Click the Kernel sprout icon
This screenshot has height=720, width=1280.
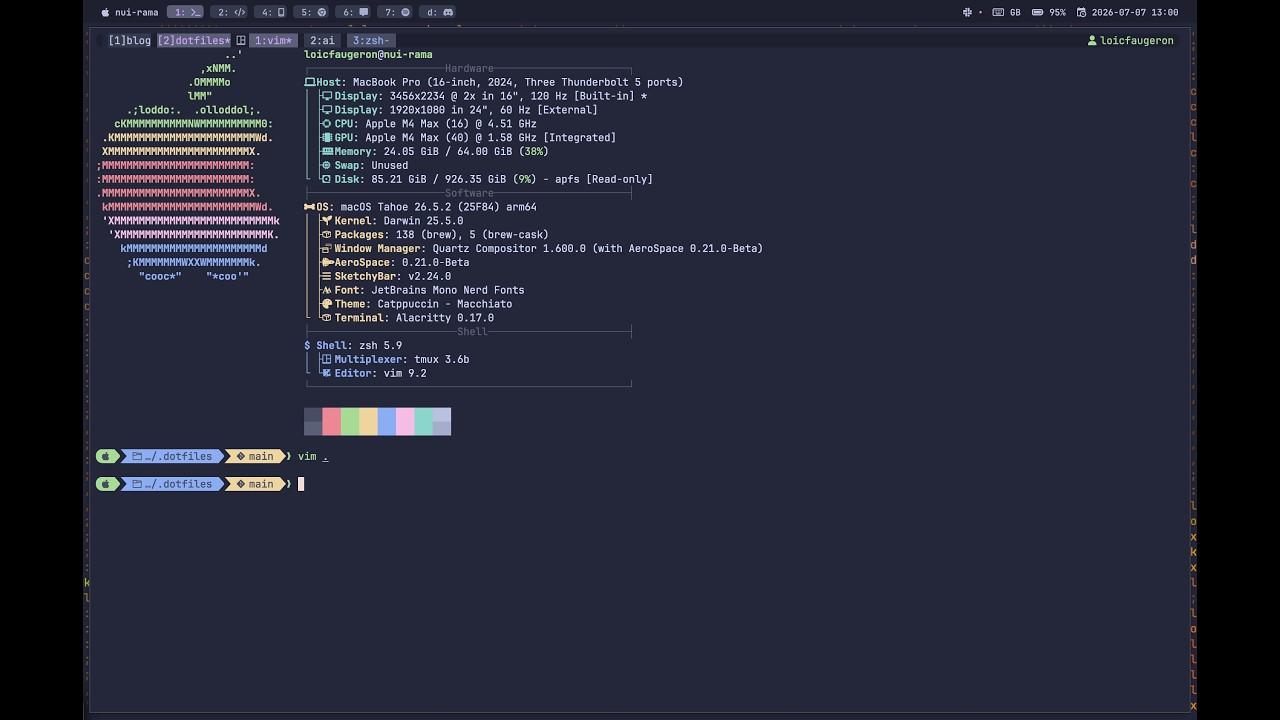pos(327,221)
